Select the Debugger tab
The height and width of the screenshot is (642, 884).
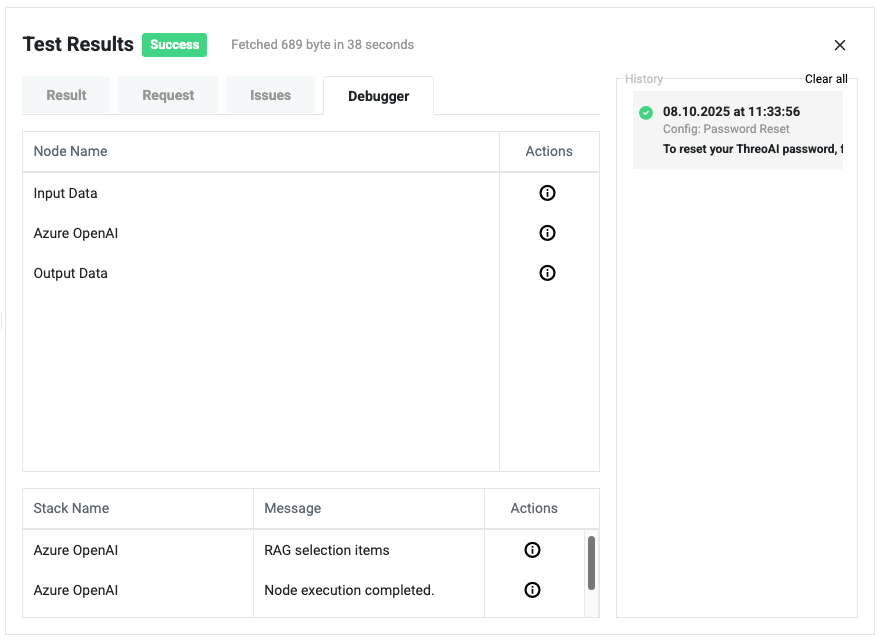[378, 96]
